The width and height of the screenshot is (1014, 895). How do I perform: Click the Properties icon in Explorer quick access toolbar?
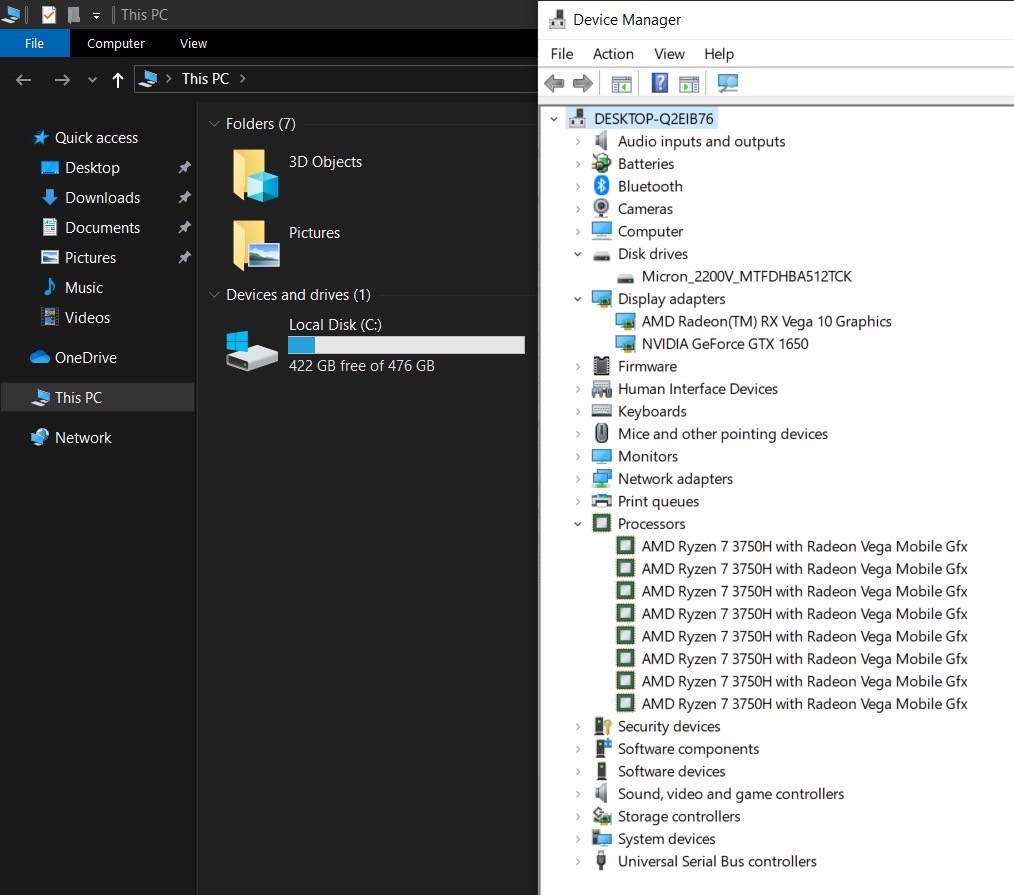tap(49, 15)
